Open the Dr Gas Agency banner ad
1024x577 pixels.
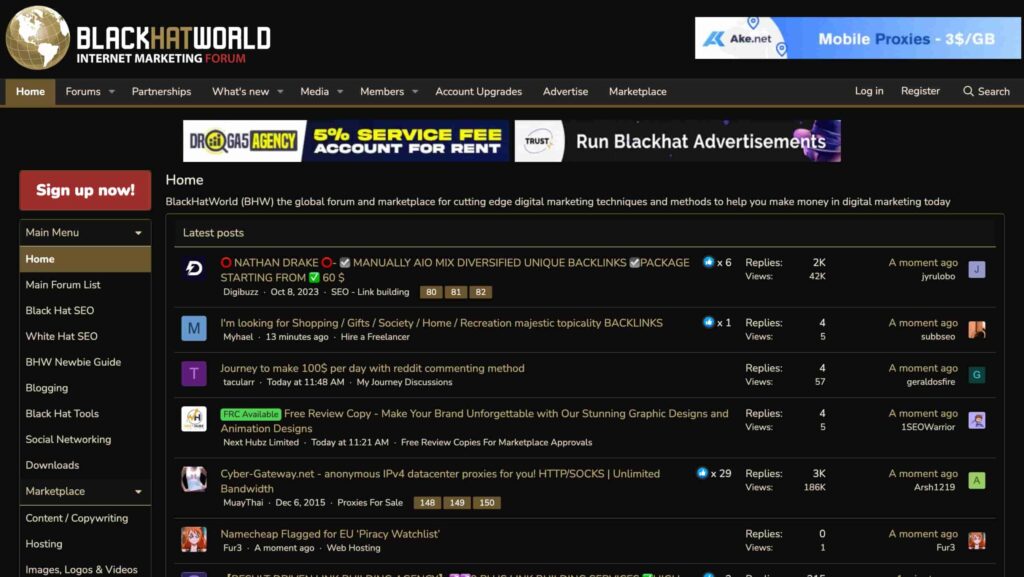[x=346, y=141]
